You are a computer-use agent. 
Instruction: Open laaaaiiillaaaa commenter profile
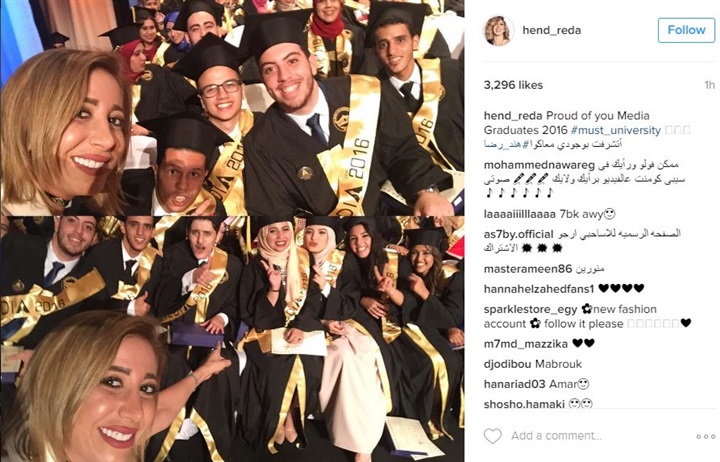point(520,214)
